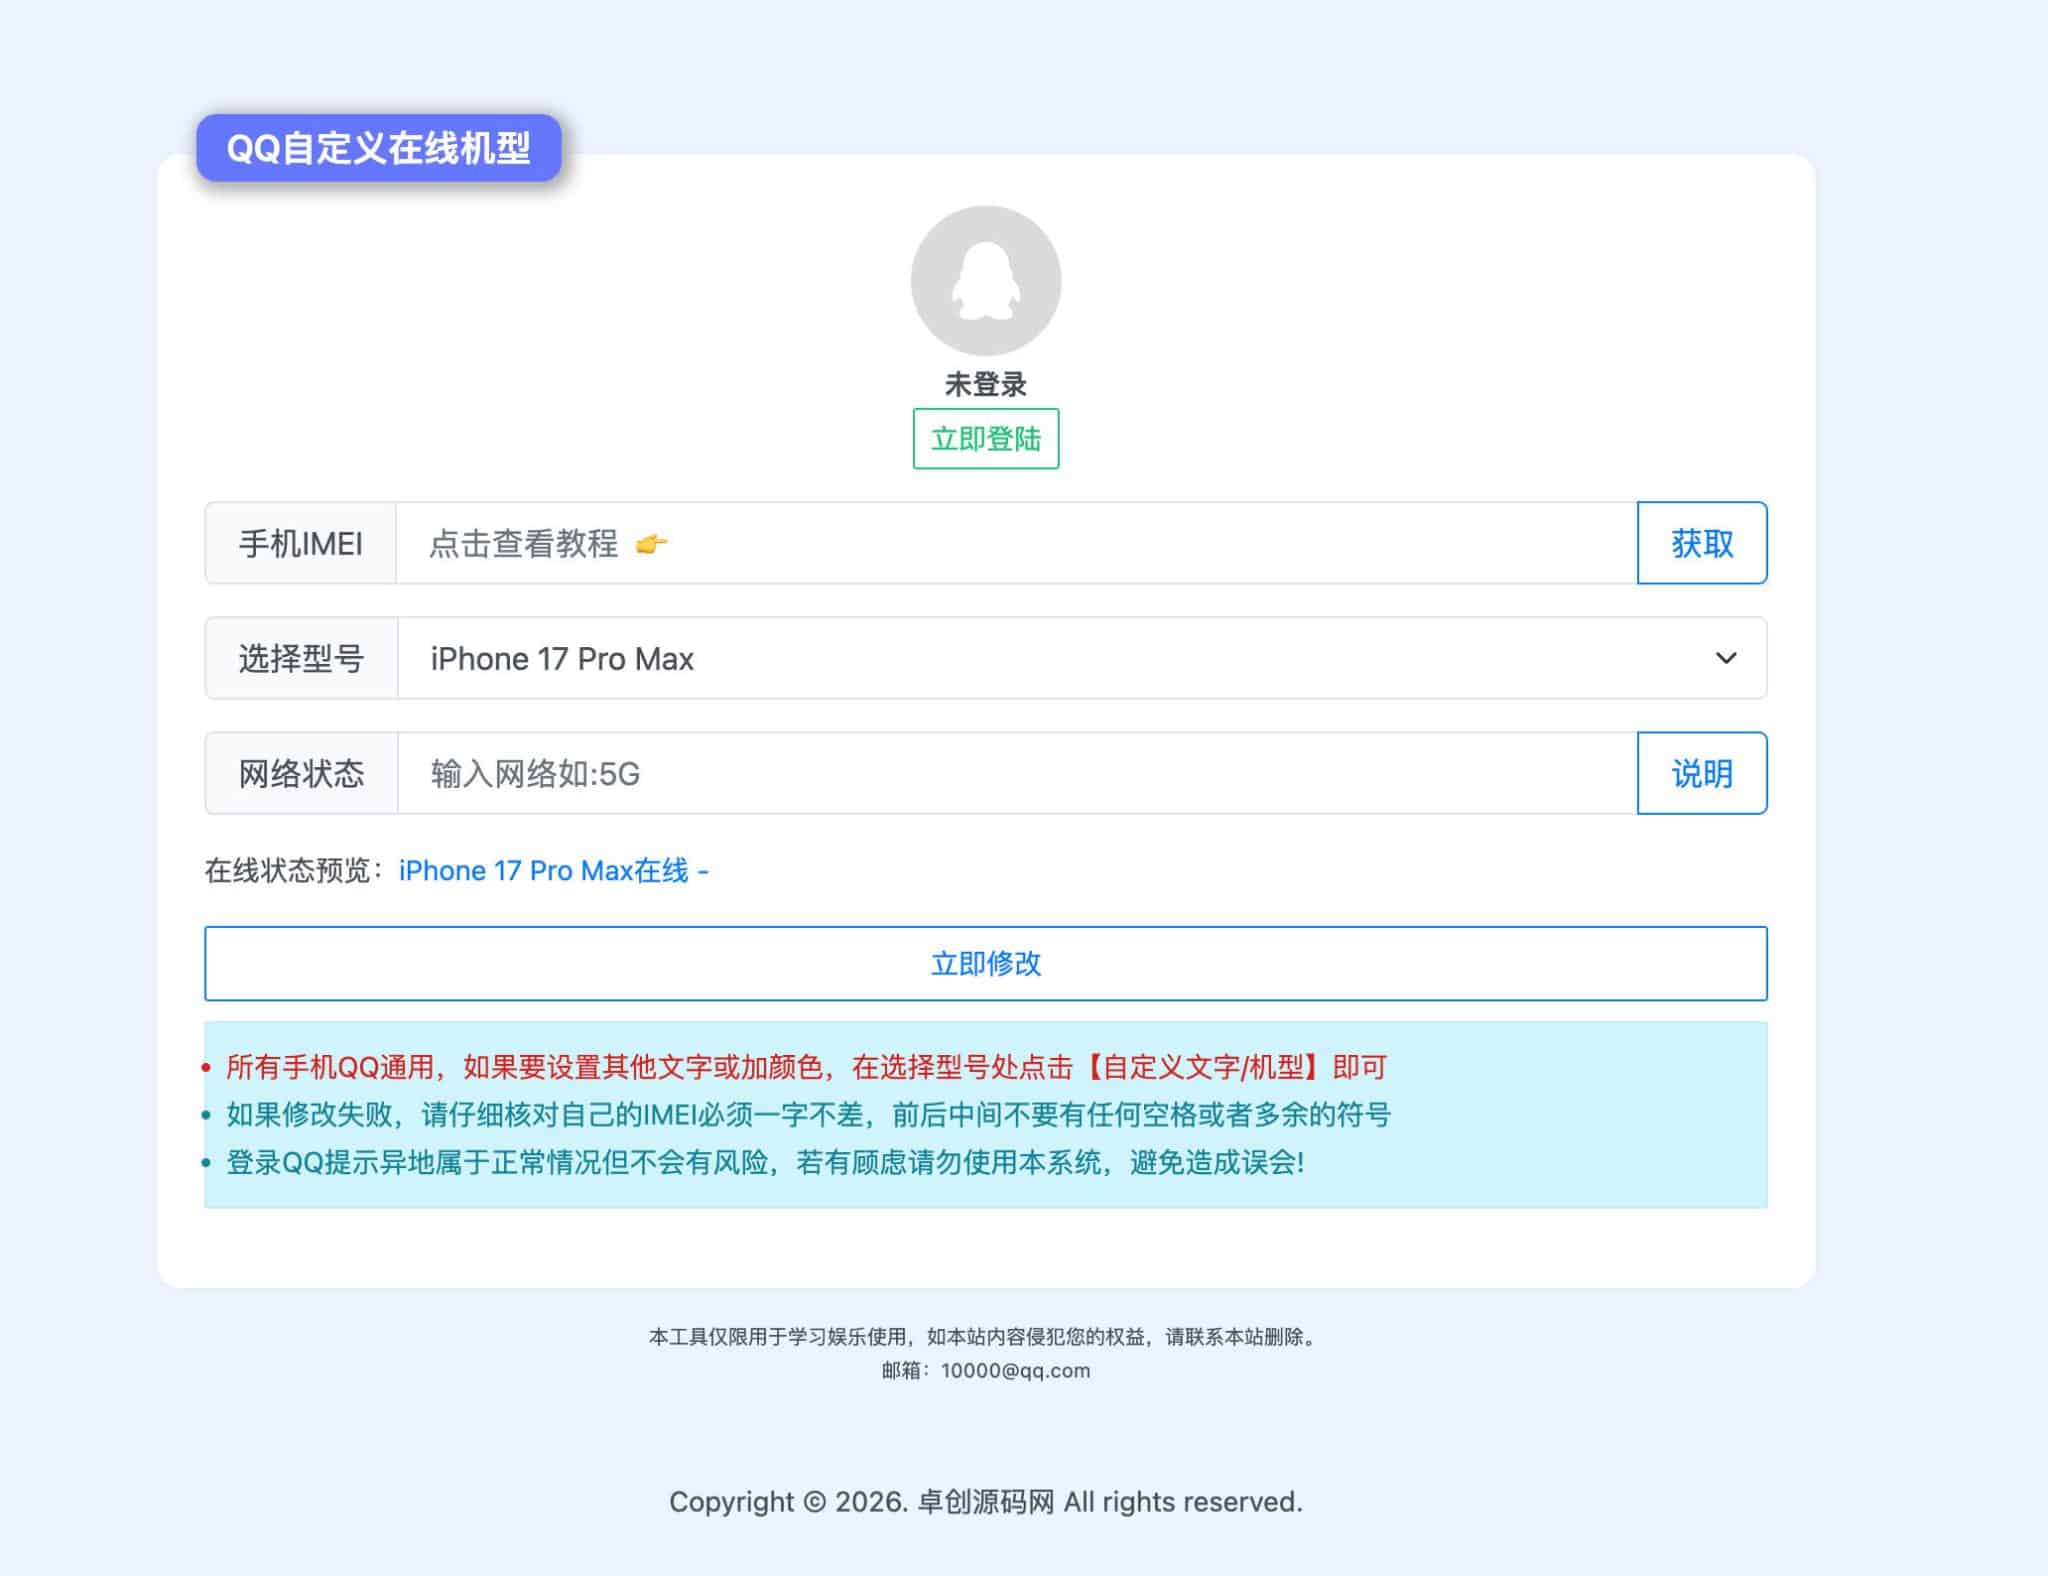Click the disclaimer line 本工具仅限用于学习娱乐使用
Image resolution: width=2048 pixels, height=1576 pixels.
[985, 1337]
